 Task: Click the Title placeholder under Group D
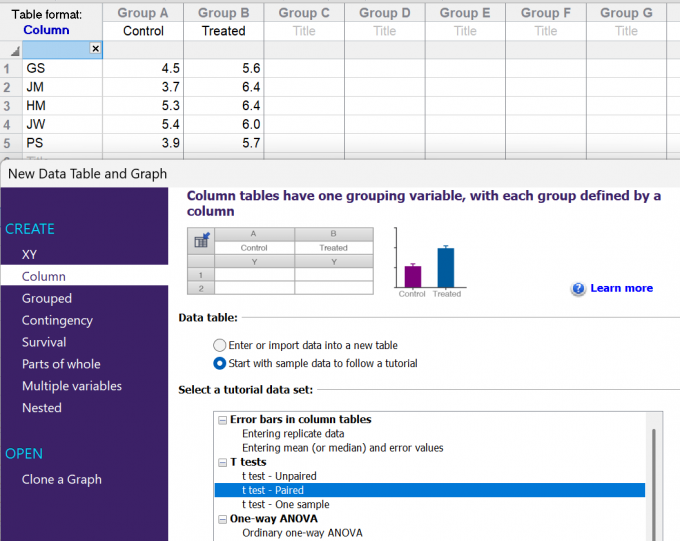pyautogui.click(x=385, y=31)
